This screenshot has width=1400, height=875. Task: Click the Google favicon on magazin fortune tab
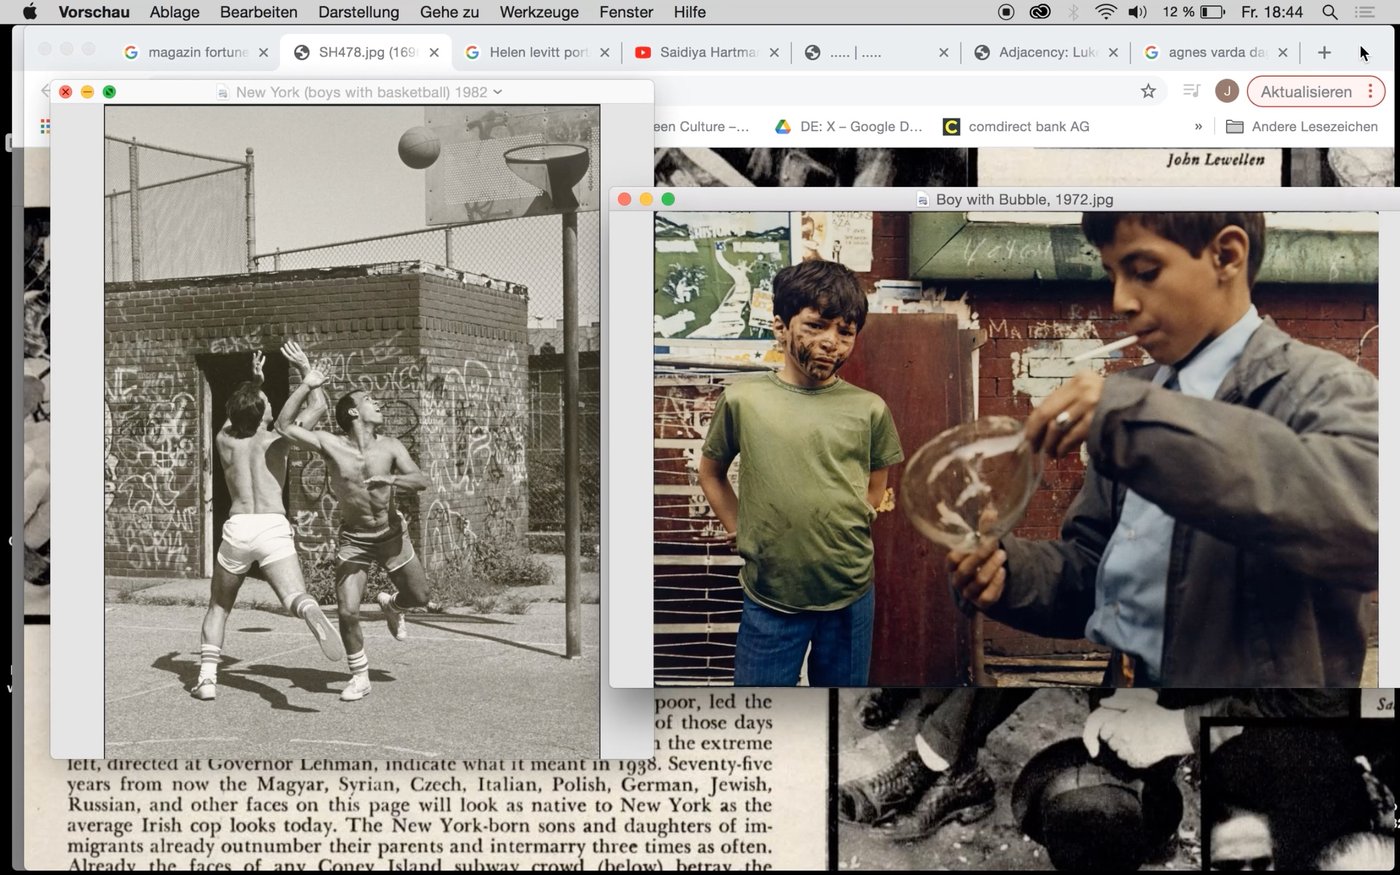(x=131, y=52)
